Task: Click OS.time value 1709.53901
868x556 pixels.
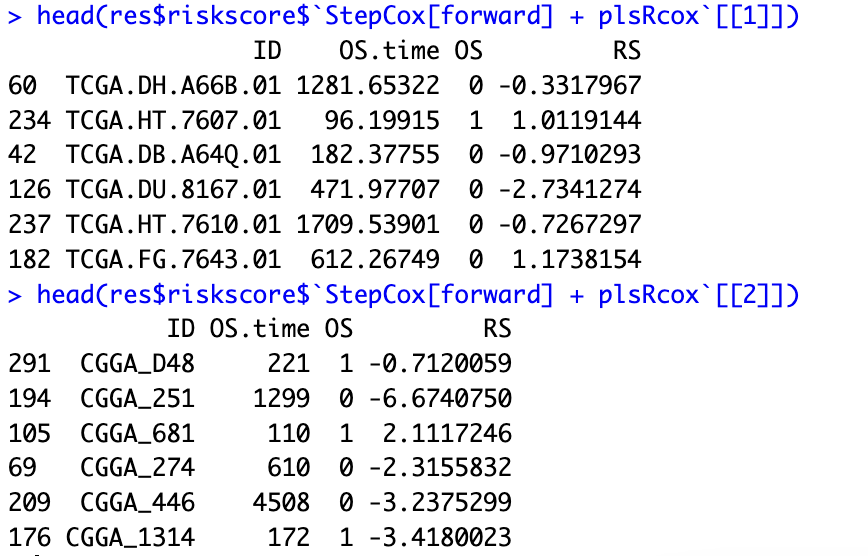Action: (x=368, y=225)
